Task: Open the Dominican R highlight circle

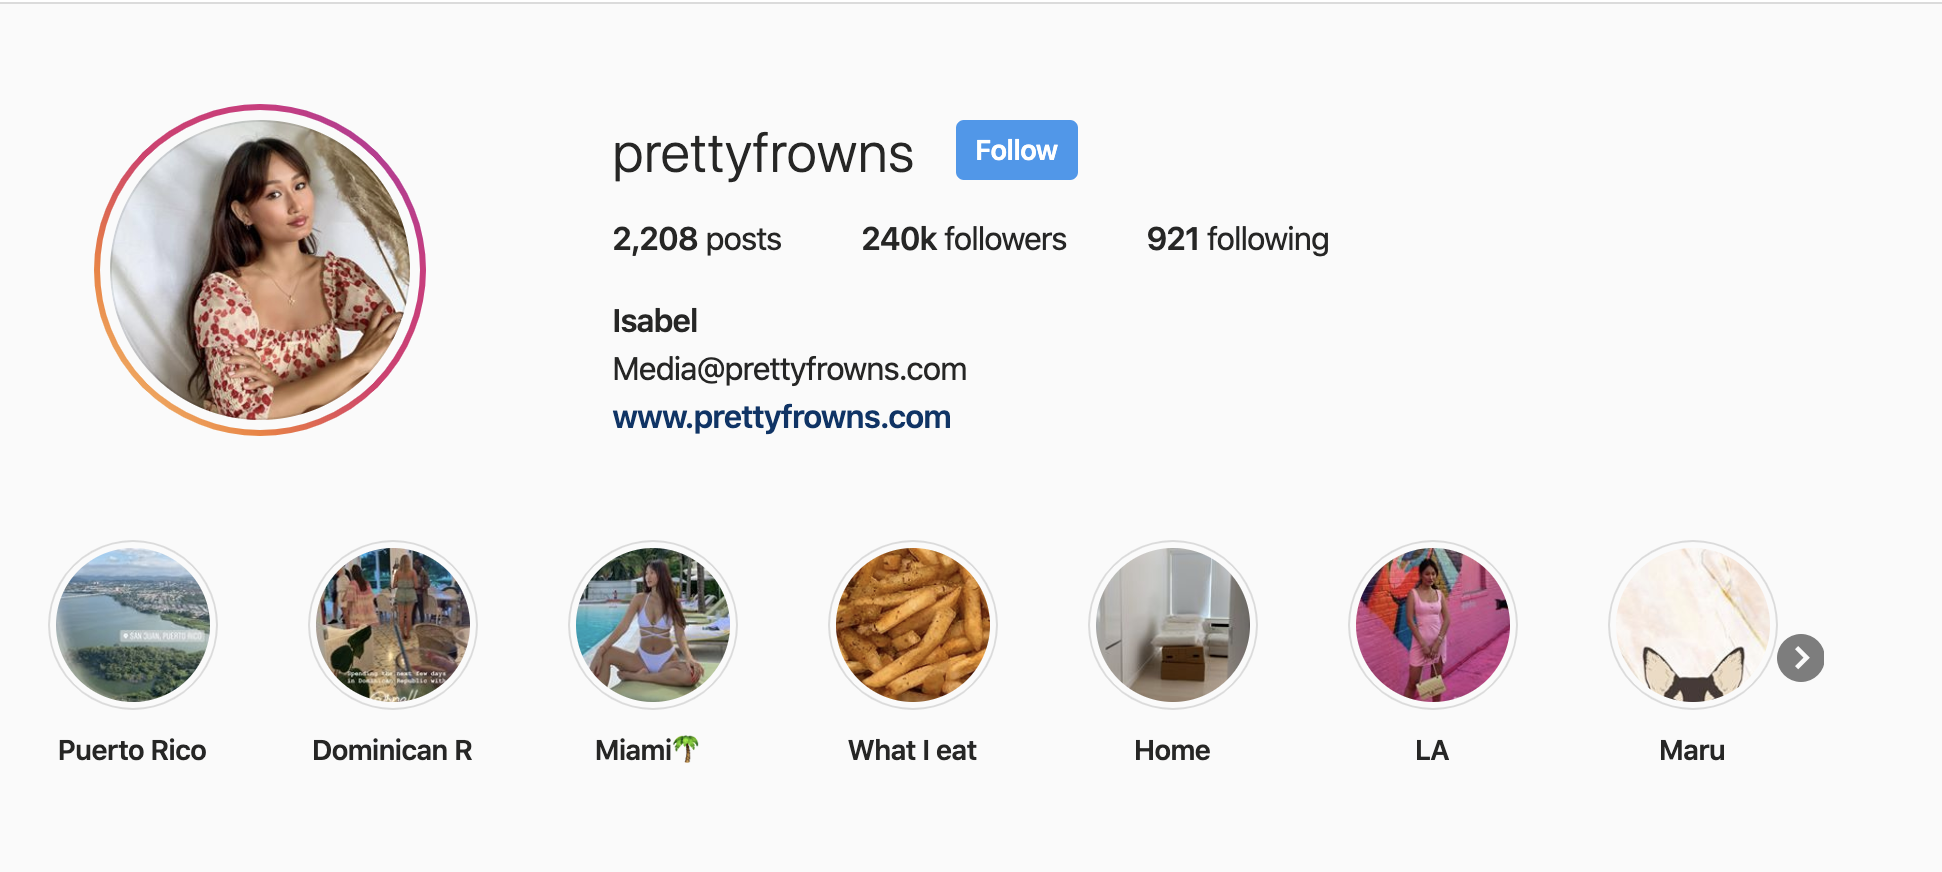Action: pos(393,625)
